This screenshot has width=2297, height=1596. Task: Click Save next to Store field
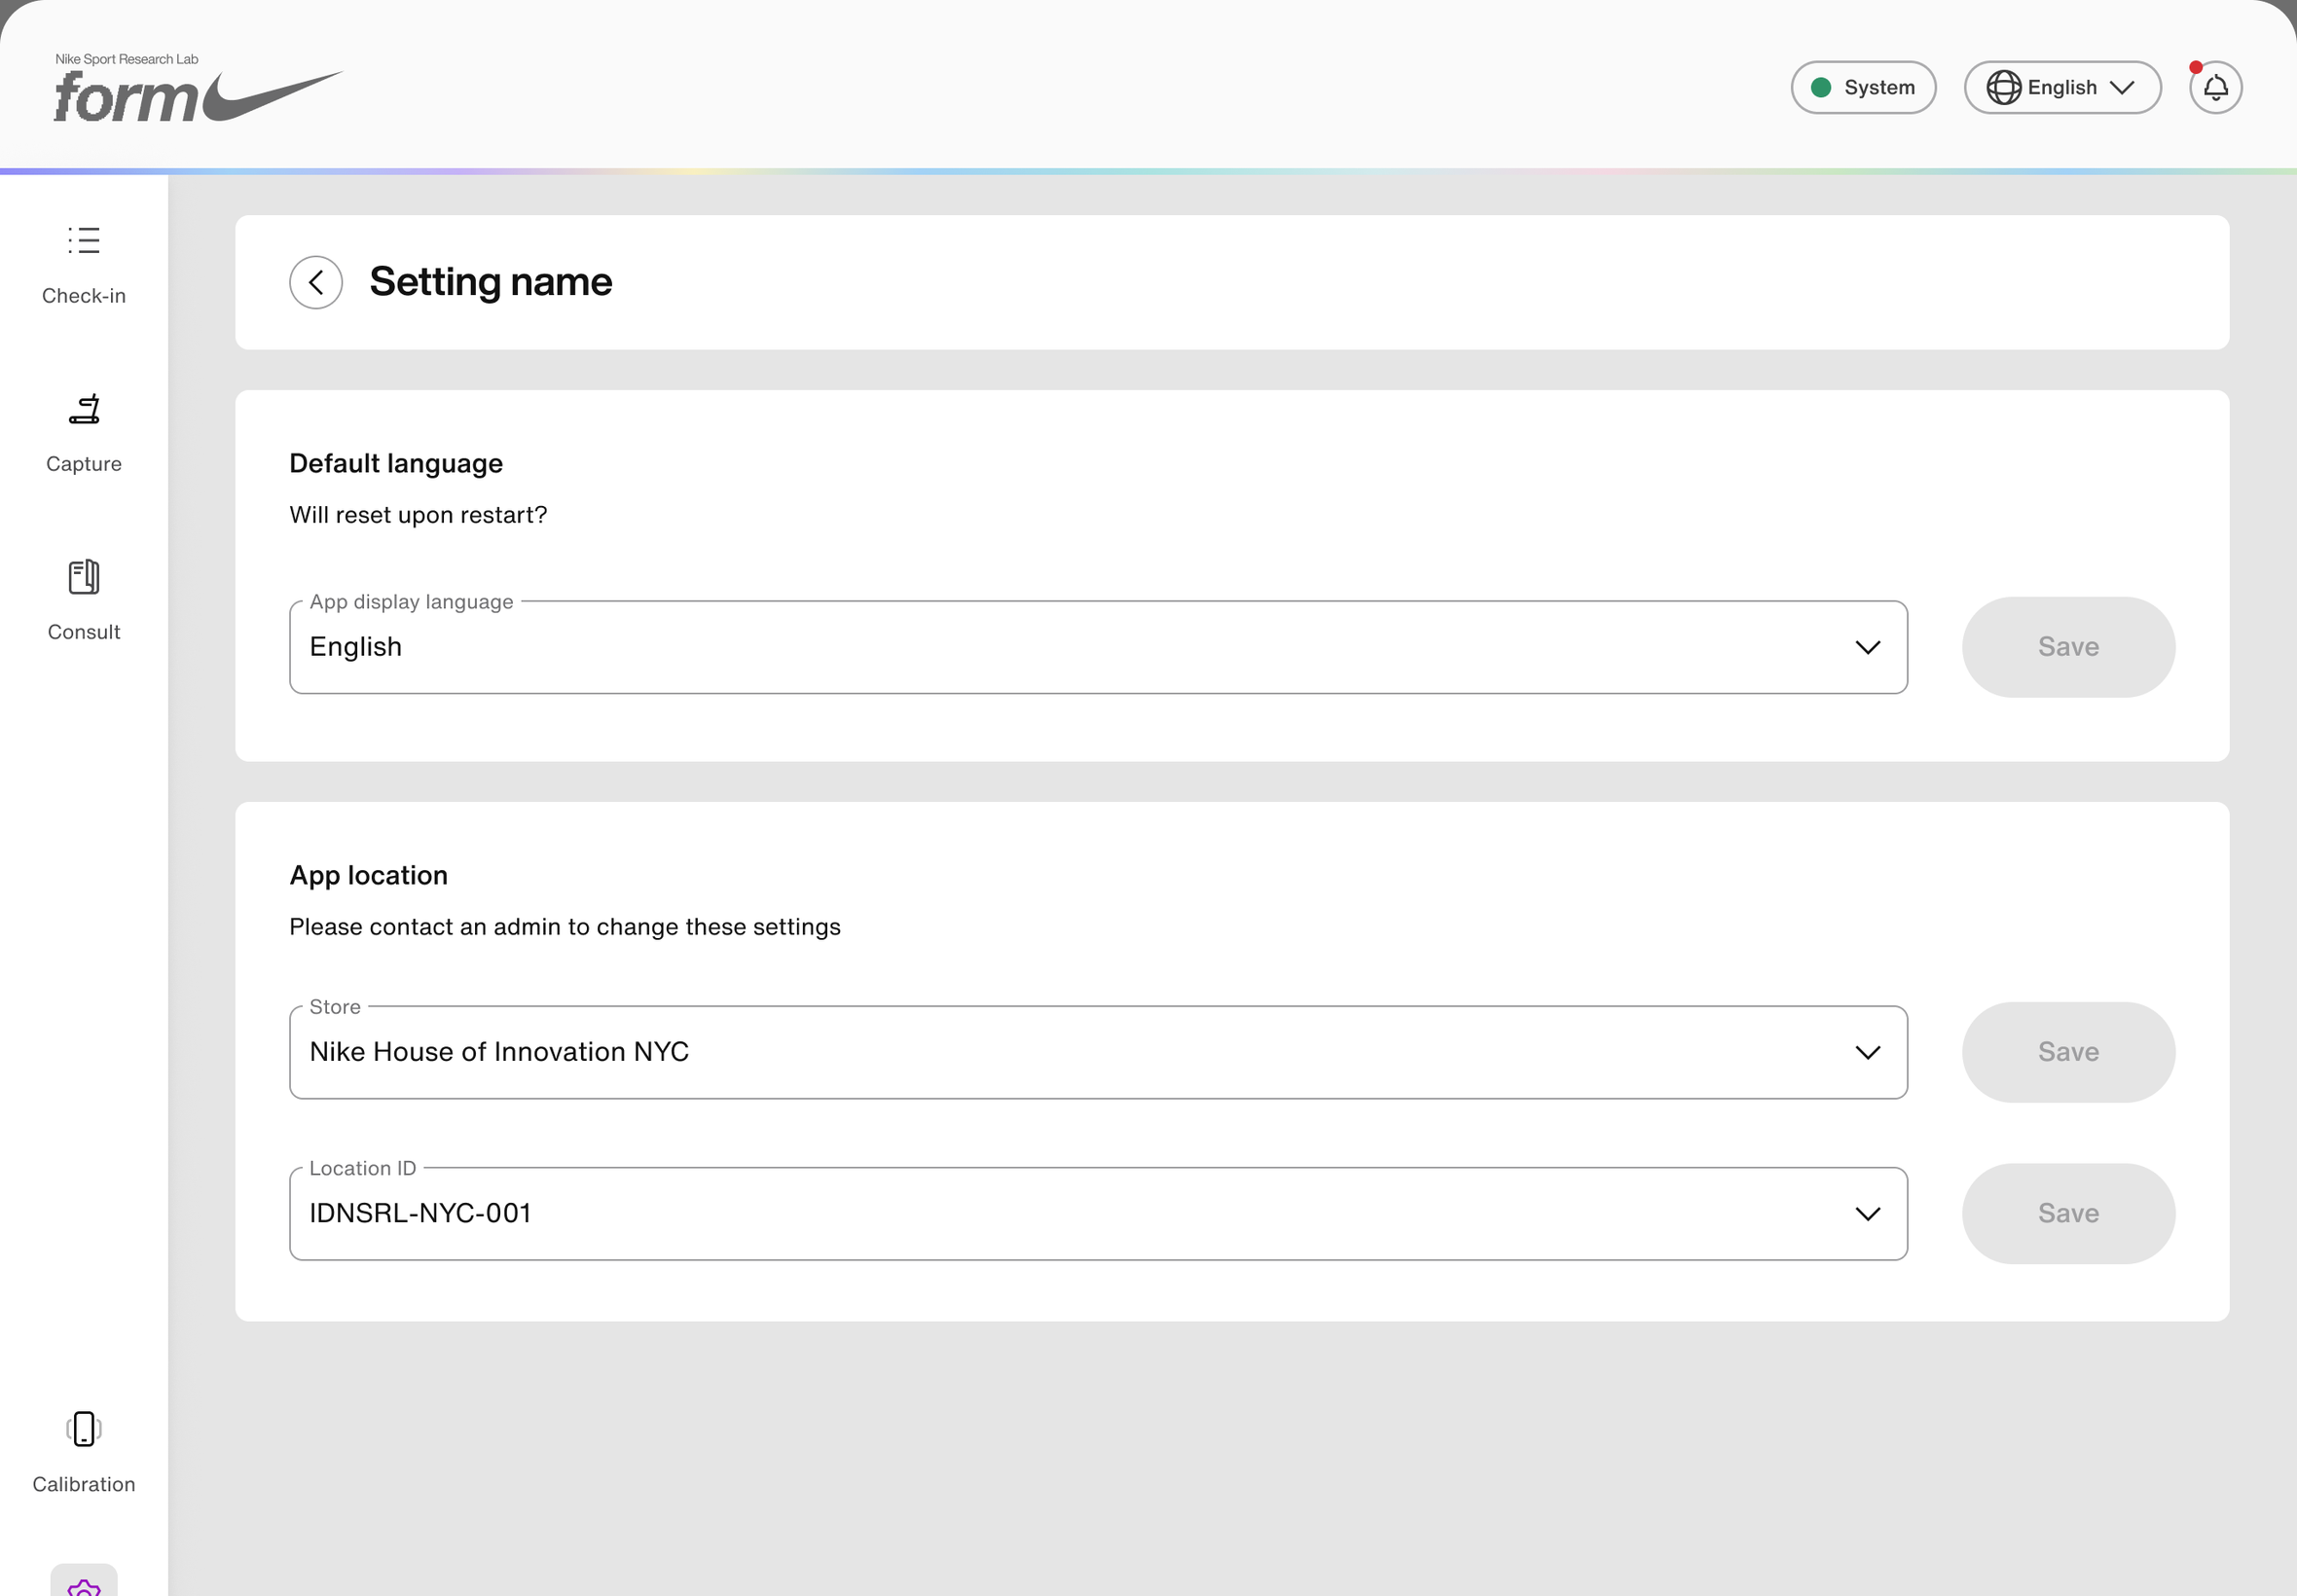(x=2068, y=1052)
